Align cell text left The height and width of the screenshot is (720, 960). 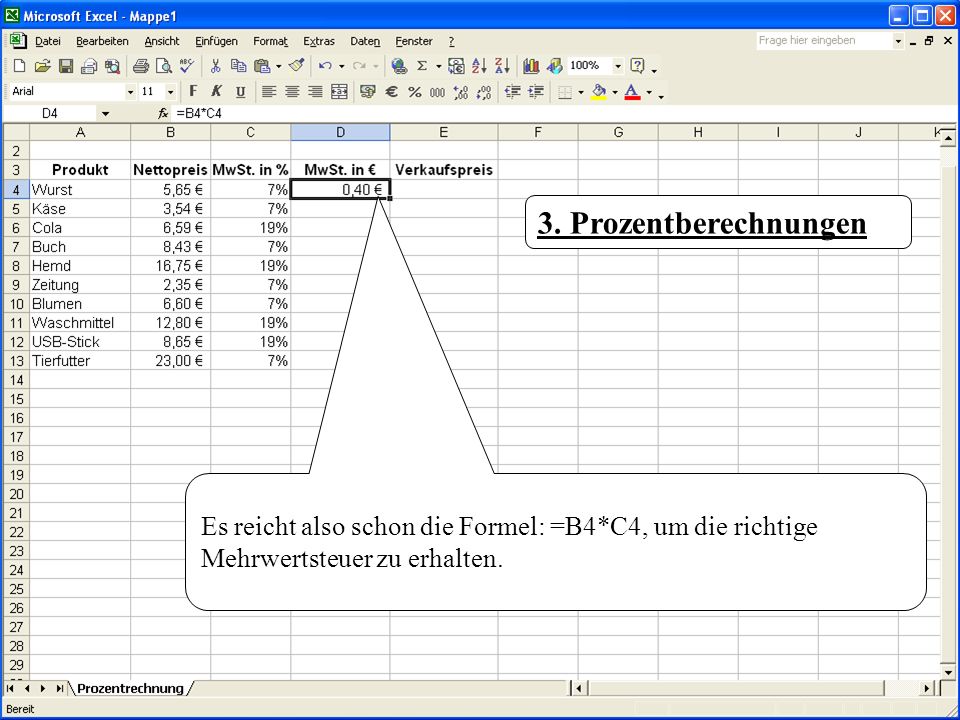[x=268, y=92]
